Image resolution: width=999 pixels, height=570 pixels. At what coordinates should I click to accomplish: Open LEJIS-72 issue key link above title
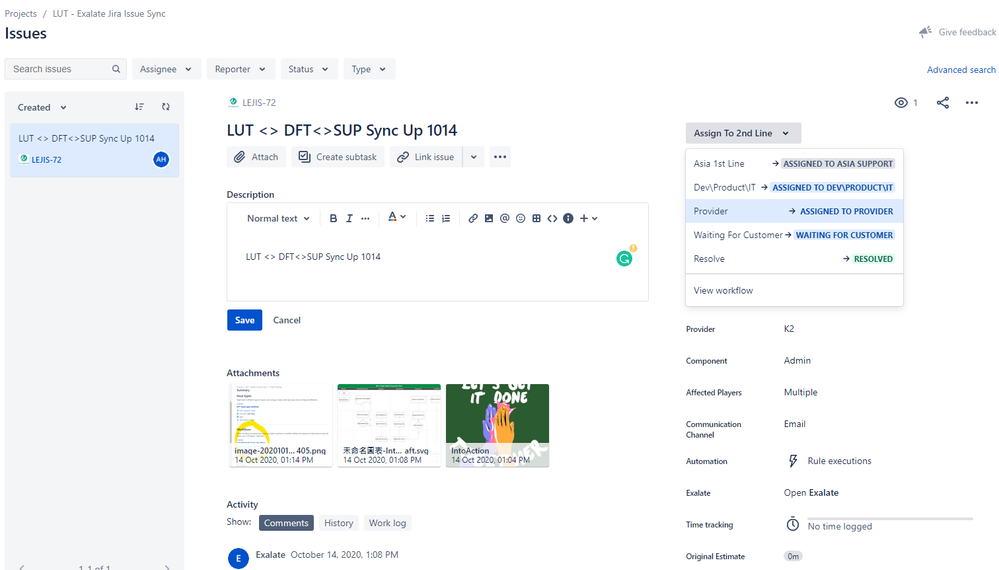point(259,103)
